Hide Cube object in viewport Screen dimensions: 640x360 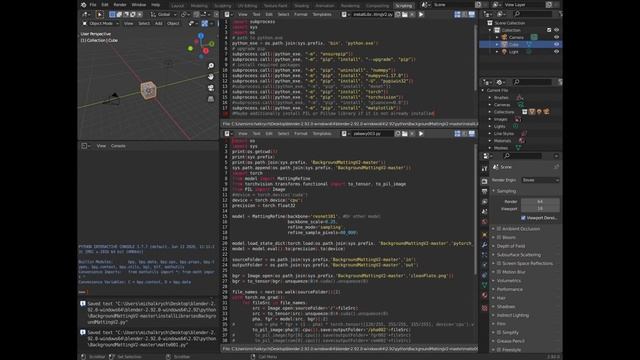click(x=556, y=44)
